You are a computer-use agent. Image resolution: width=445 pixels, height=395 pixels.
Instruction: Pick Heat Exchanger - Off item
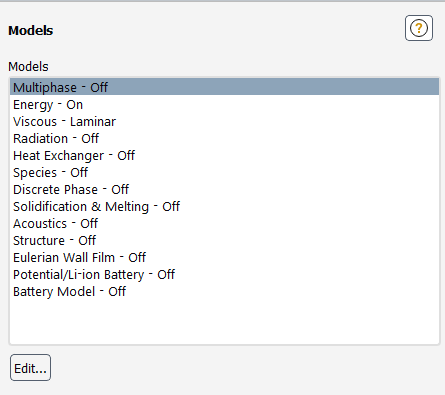[x=224, y=155]
